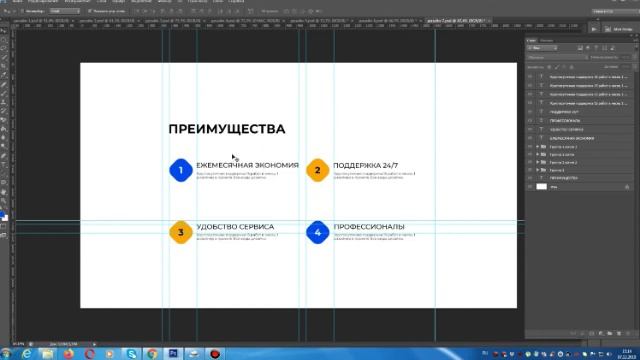Click the Windows Start button
This screenshot has width=640, height=360.
[6, 353]
